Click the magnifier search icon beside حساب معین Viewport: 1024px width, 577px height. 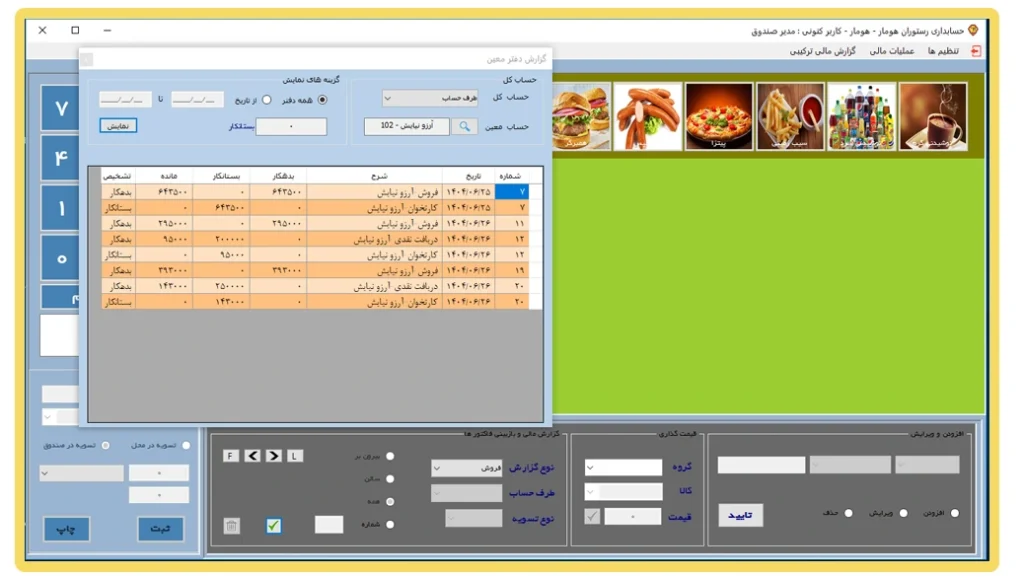[464, 127]
